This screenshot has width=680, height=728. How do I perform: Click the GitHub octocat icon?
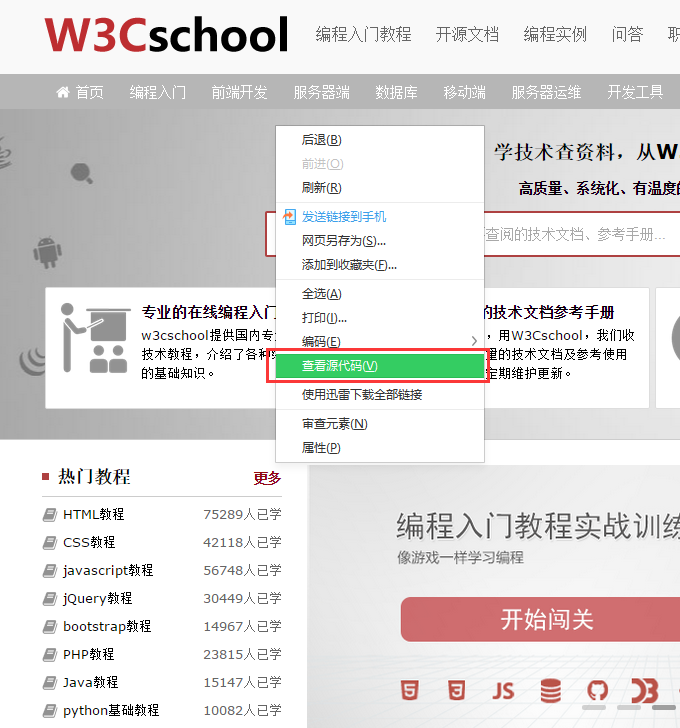597,690
